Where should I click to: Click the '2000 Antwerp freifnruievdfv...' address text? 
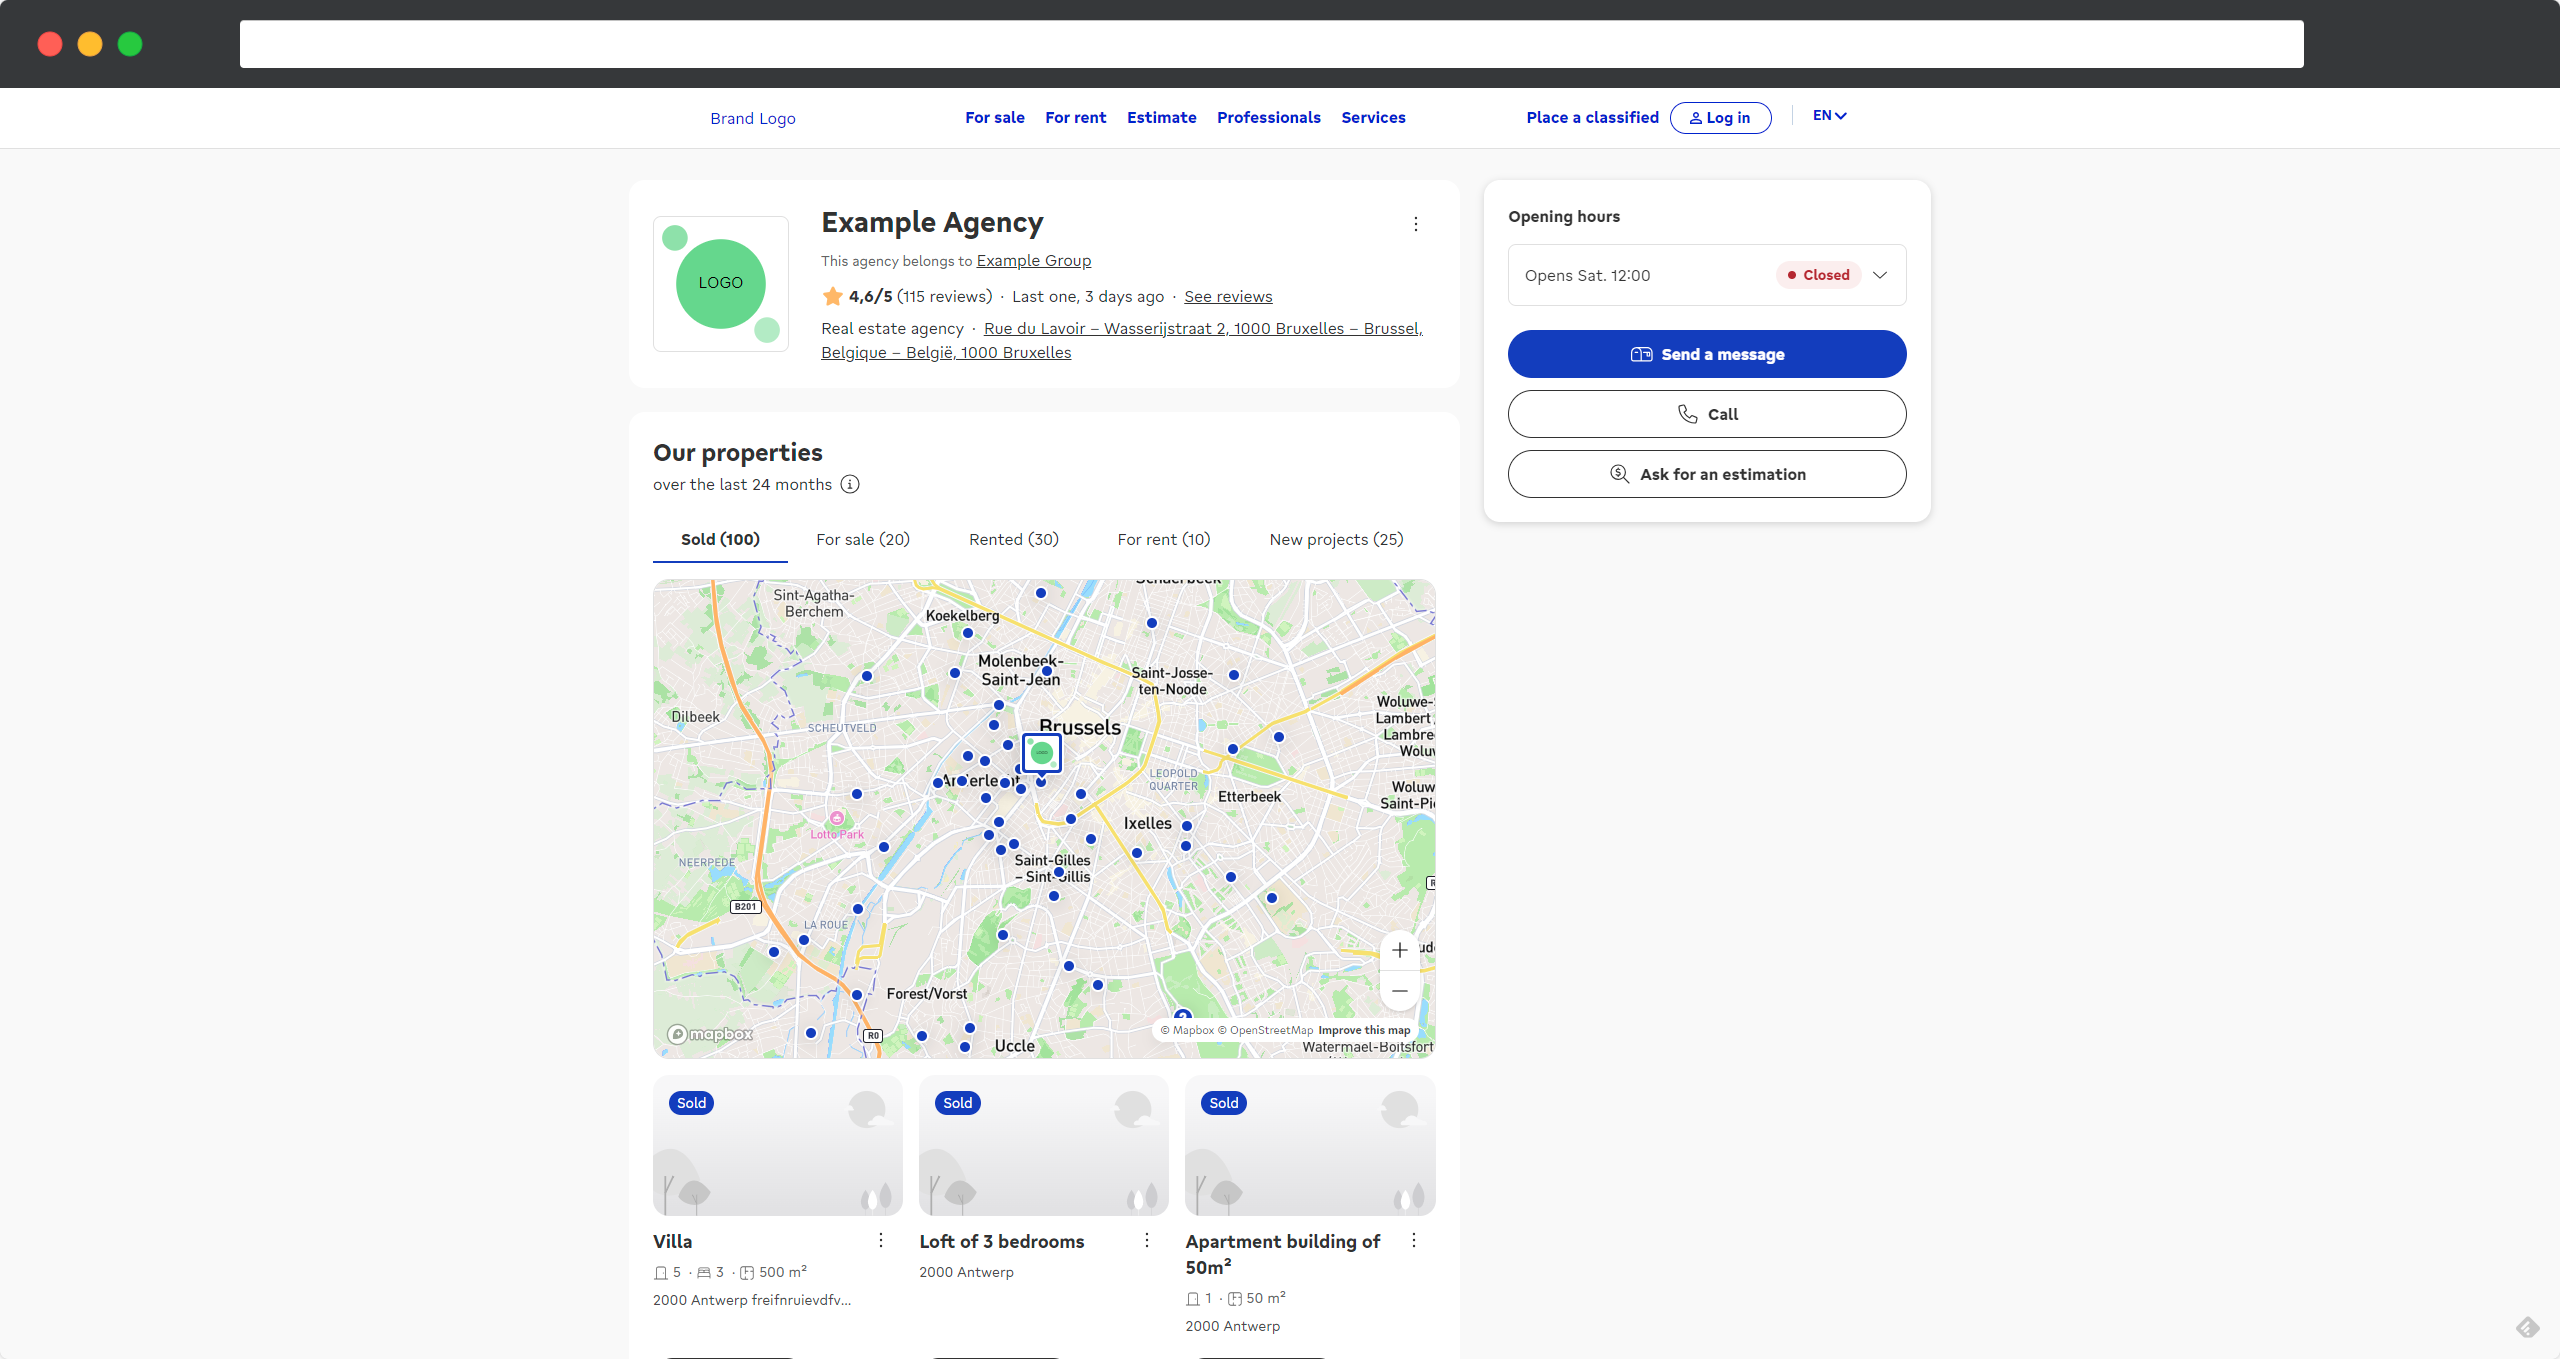[x=752, y=1300]
